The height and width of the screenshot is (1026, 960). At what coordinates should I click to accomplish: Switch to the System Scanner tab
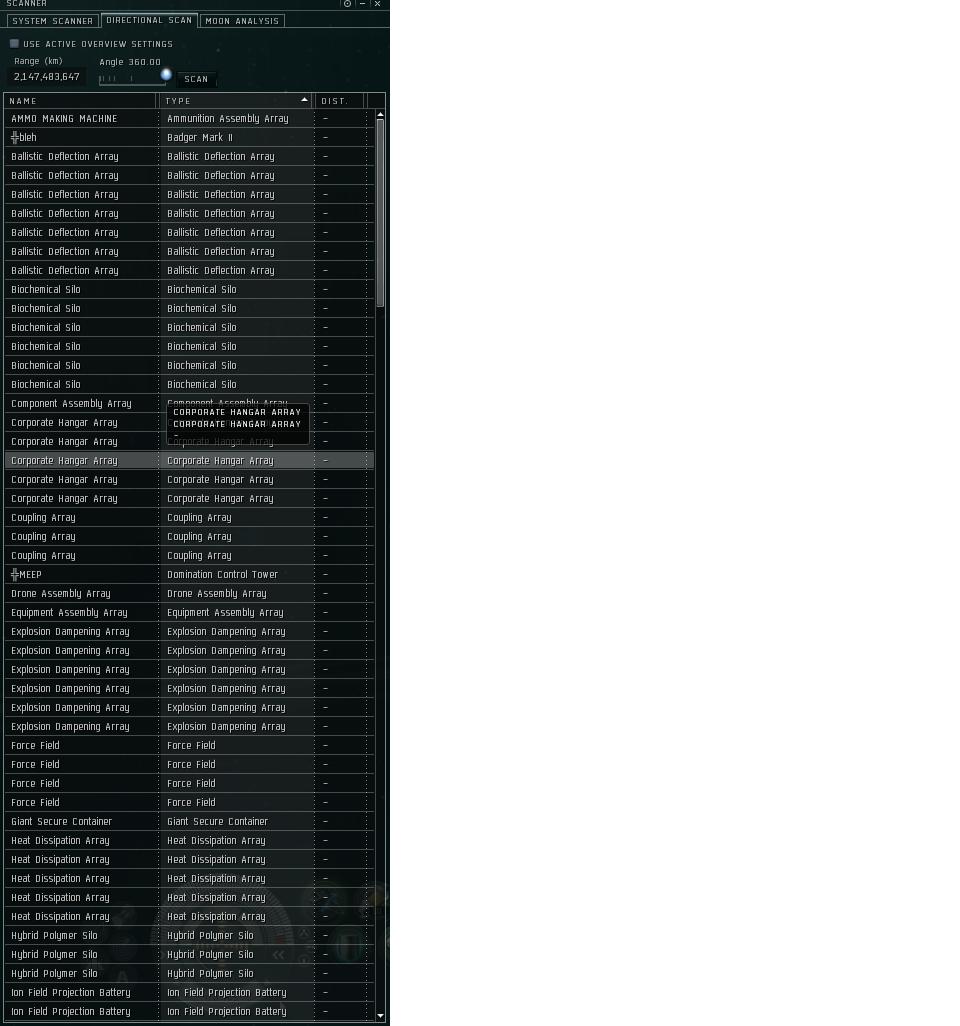point(52,21)
